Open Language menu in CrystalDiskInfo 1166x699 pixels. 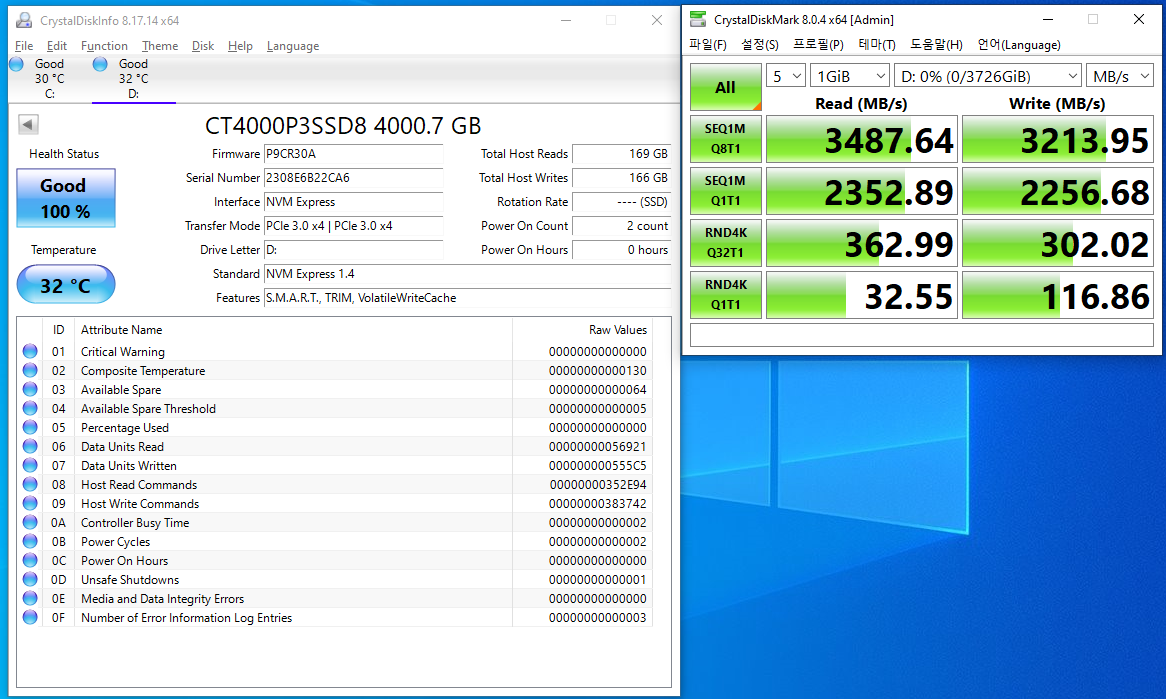click(x=293, y=46)
